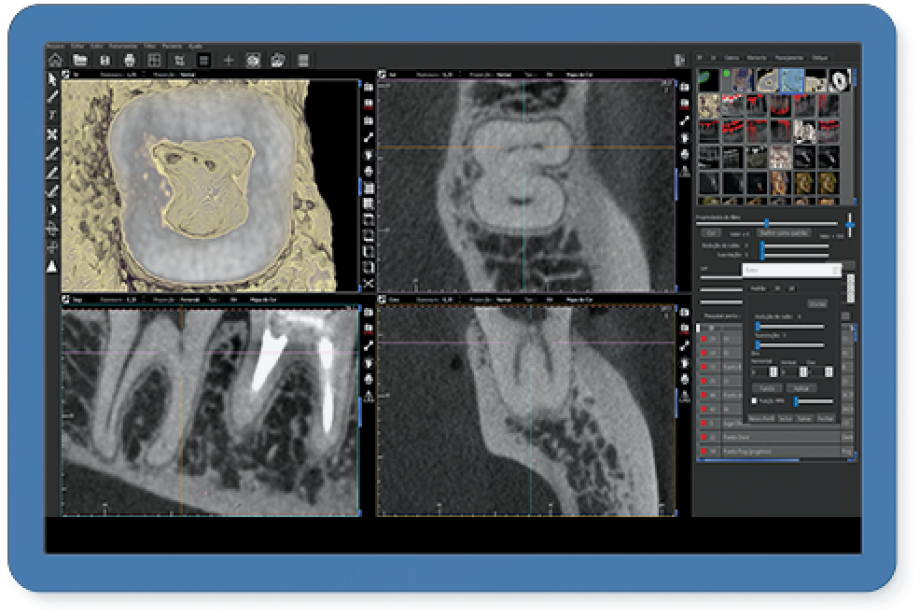Image resolution: width=920 pixels, height=616 pixels.
Task: Click the Definir como padrão button
Action: pos(782,232)
